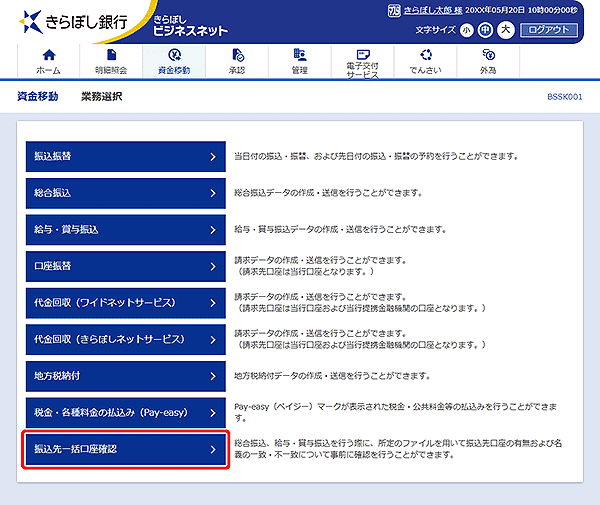Set font size to 大

pyautogui.click(x=505, y=30)
